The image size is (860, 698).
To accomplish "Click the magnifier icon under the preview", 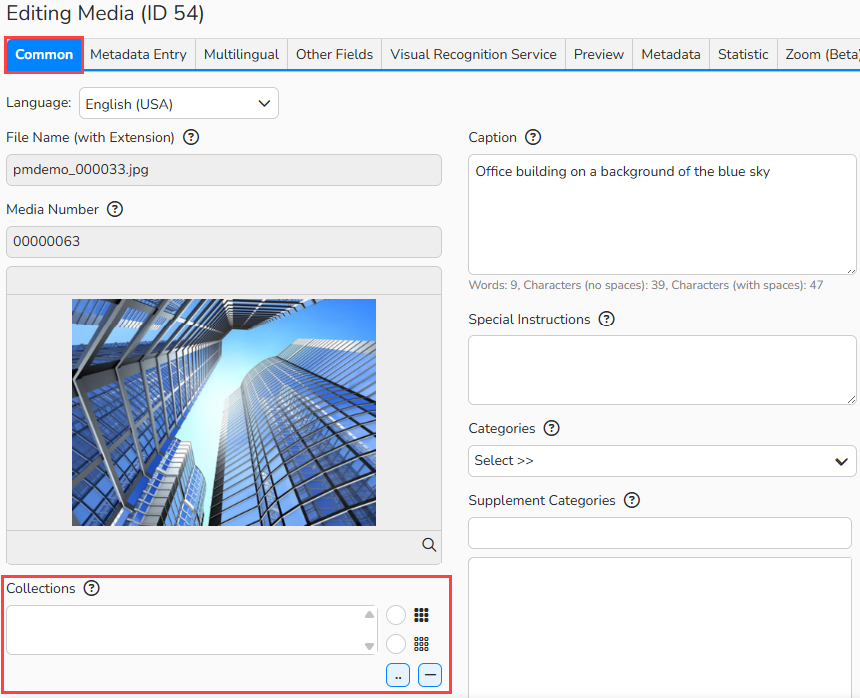I will coord(429,544).
